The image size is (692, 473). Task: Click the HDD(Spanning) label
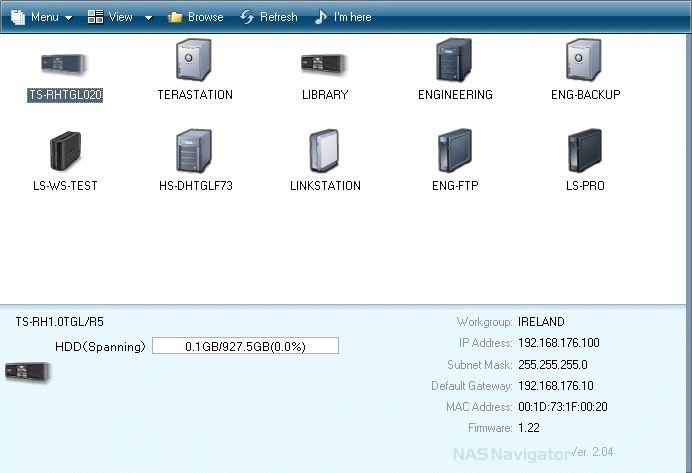(x=100, y=347)
